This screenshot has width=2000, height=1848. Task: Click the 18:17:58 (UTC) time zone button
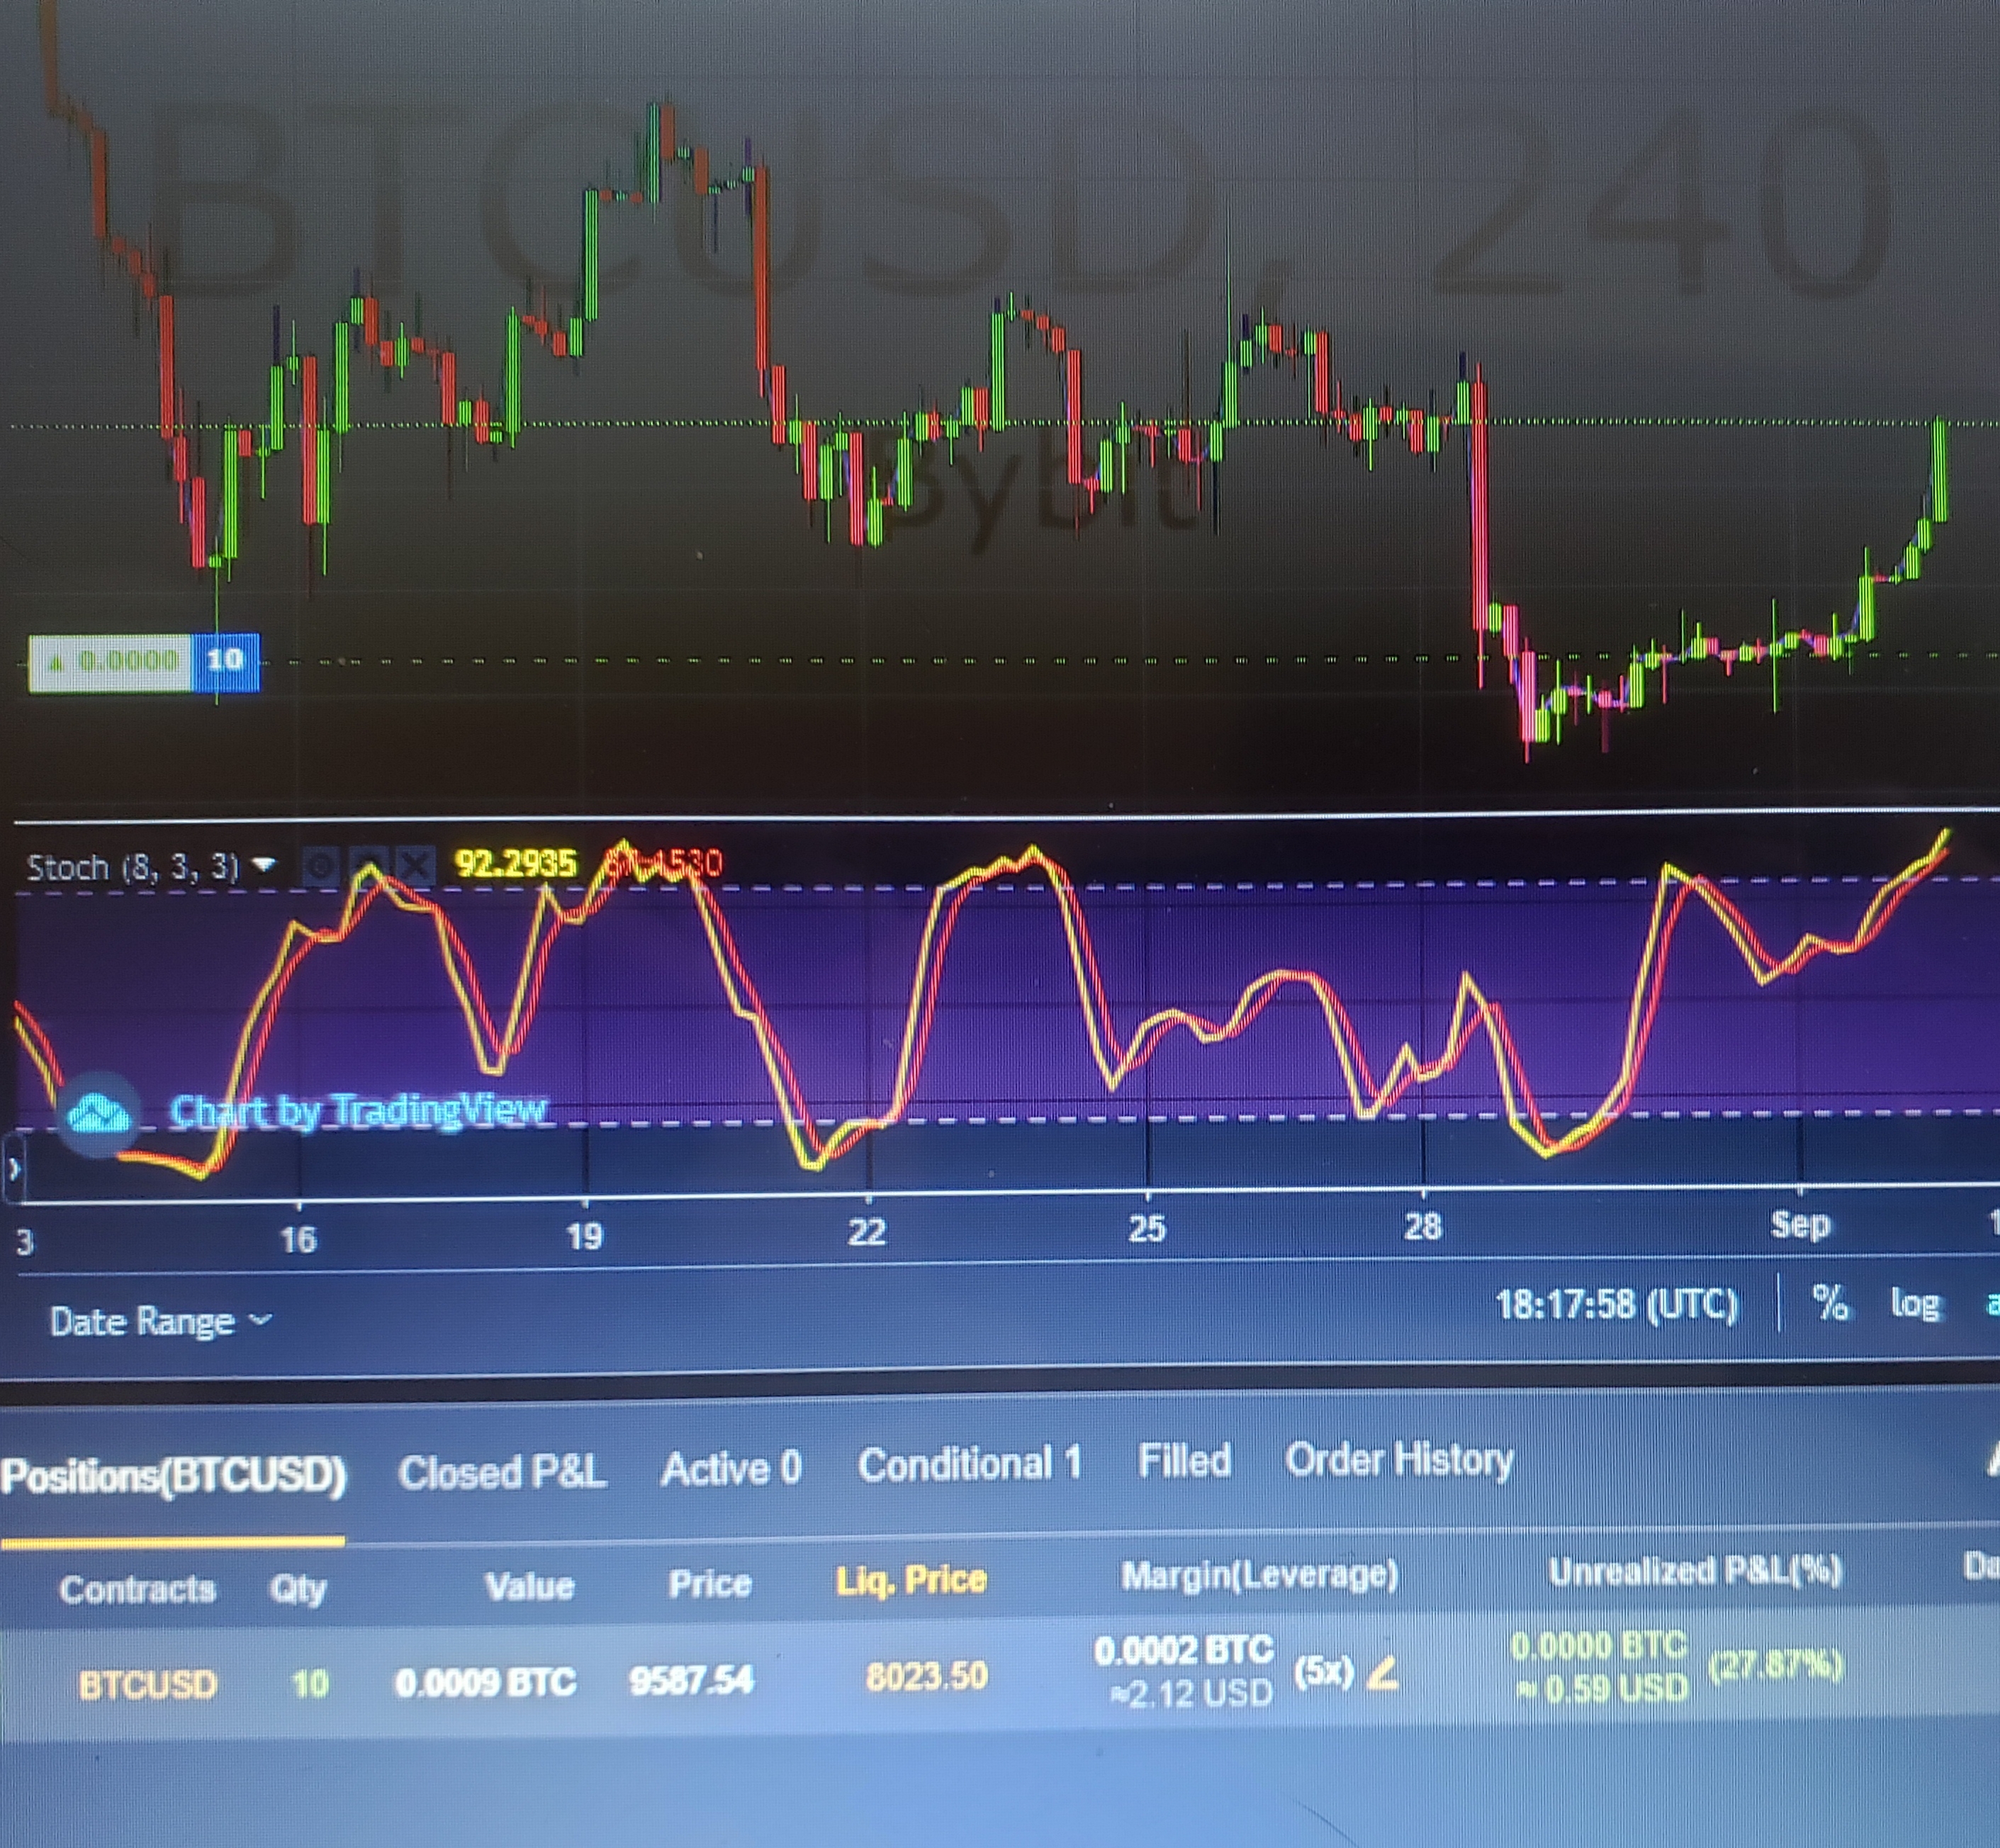point(1616,1305)
